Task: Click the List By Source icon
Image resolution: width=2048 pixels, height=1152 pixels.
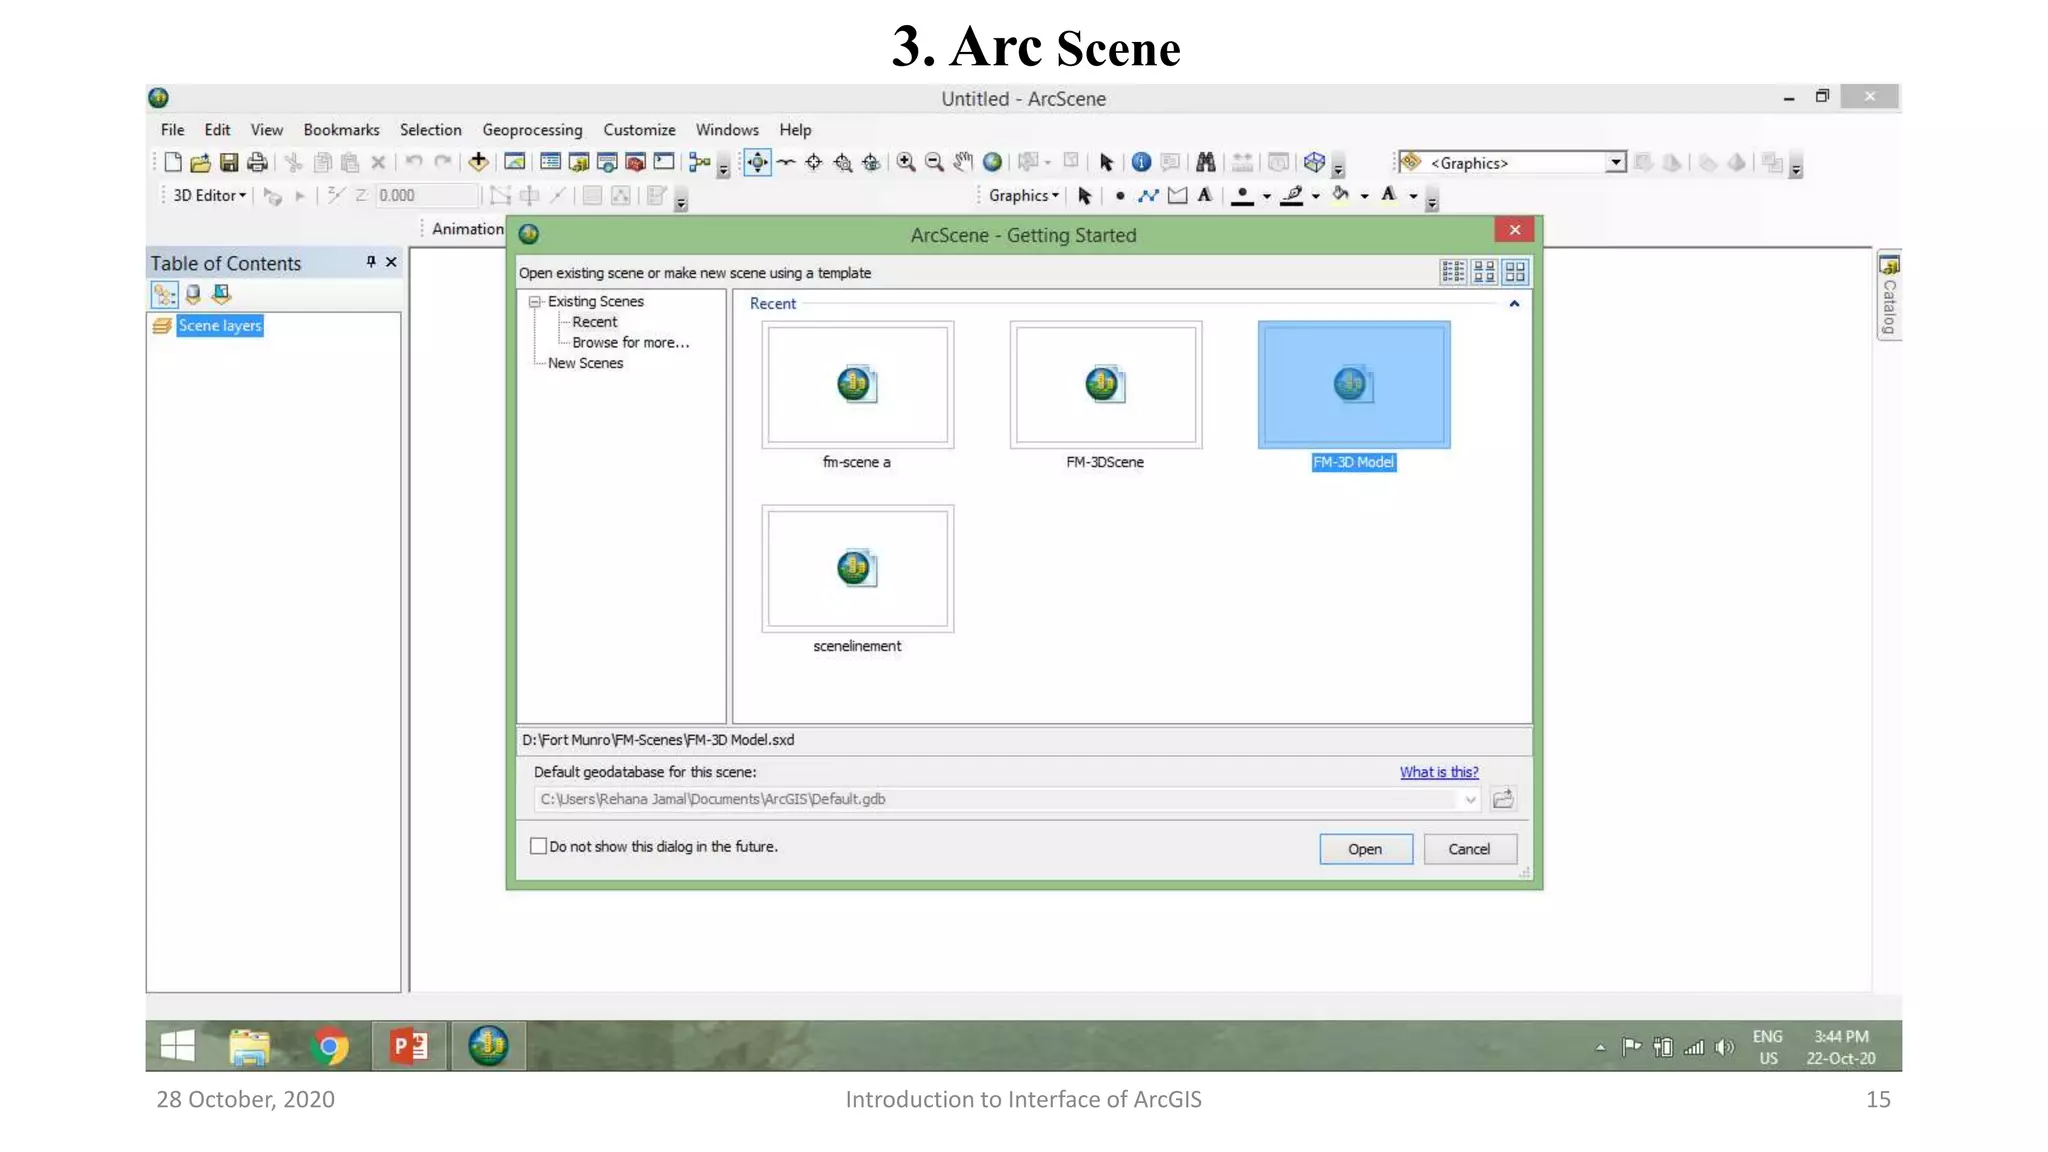Action: [x=193, y=294]
